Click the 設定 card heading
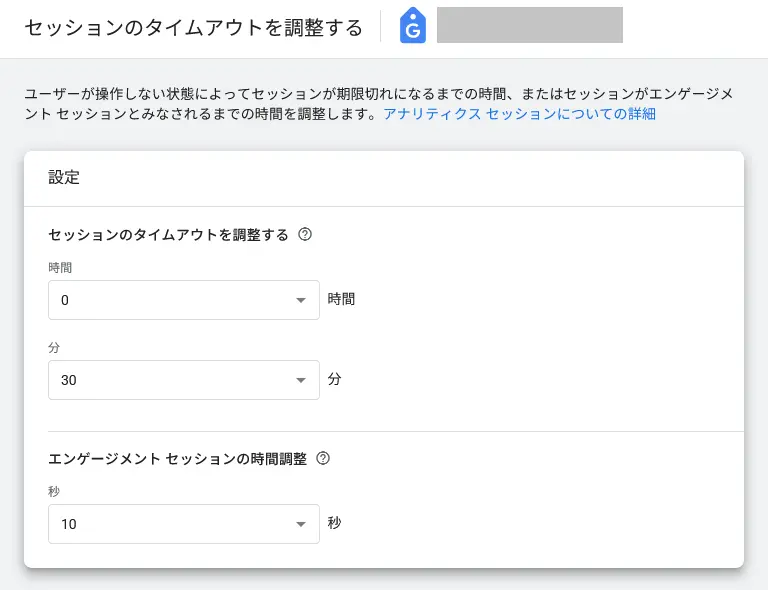768x590 pixels. [x=64, y=177]
